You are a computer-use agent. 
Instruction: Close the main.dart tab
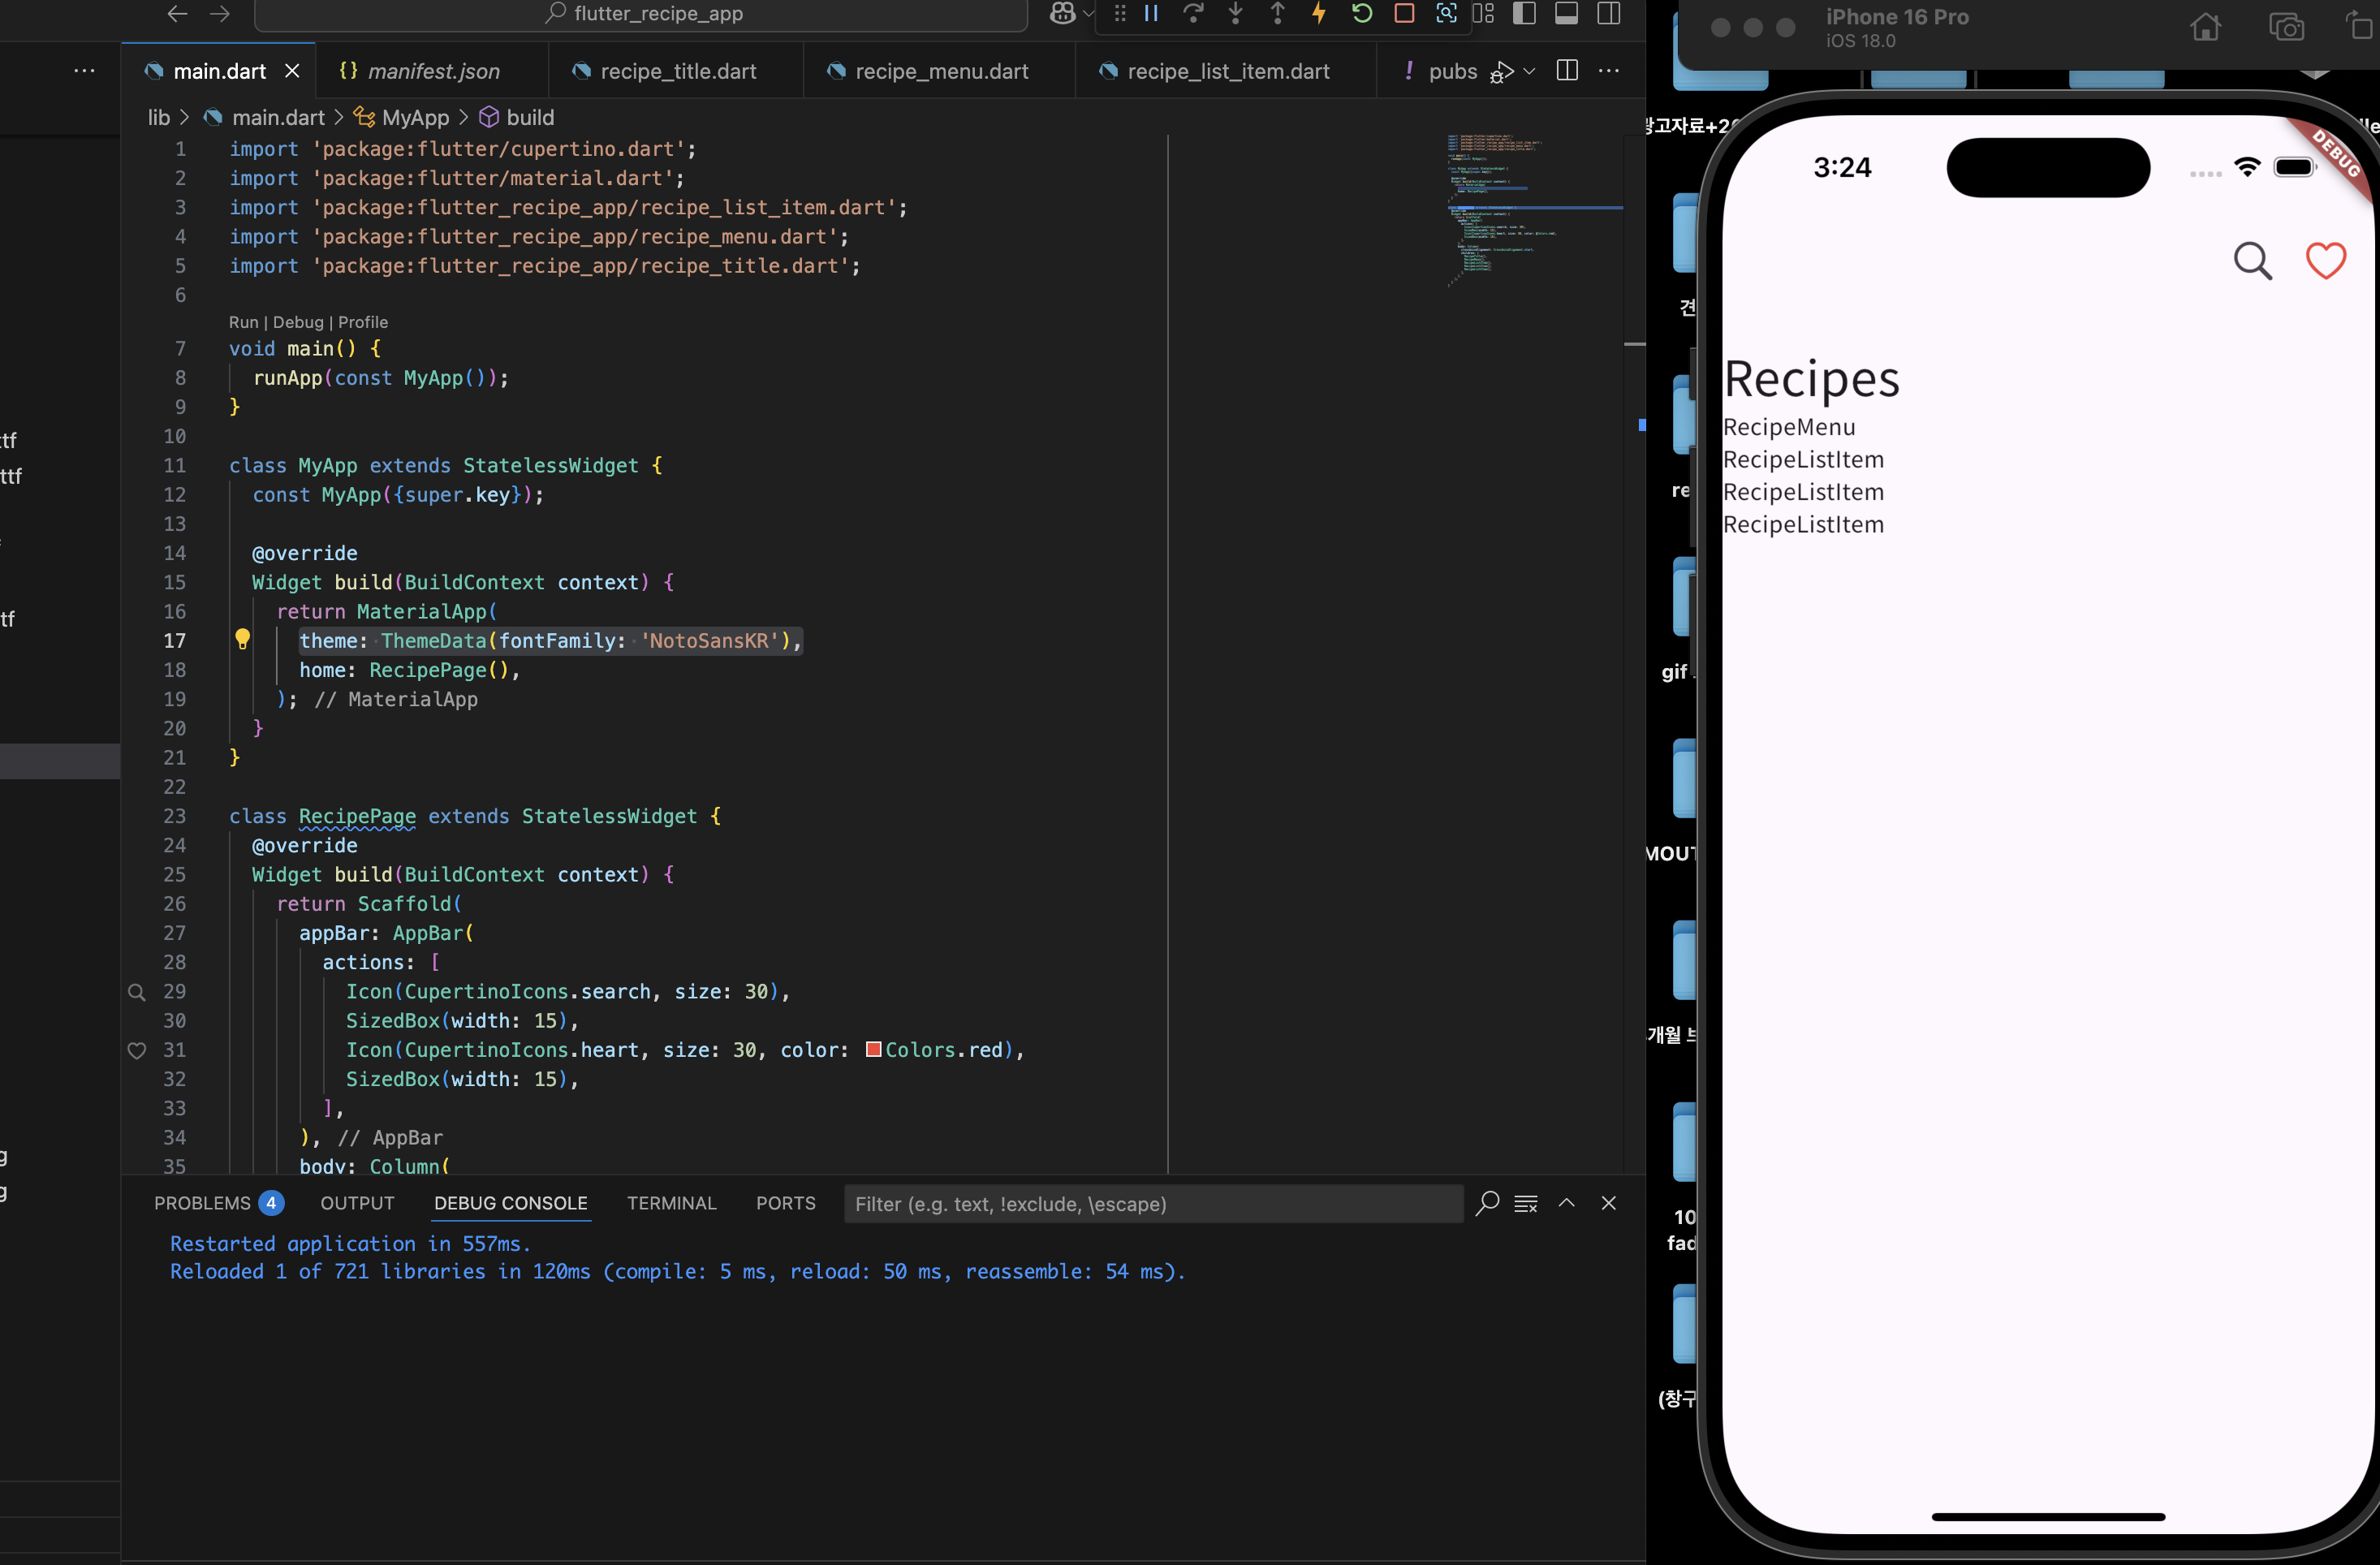[292, 71]
